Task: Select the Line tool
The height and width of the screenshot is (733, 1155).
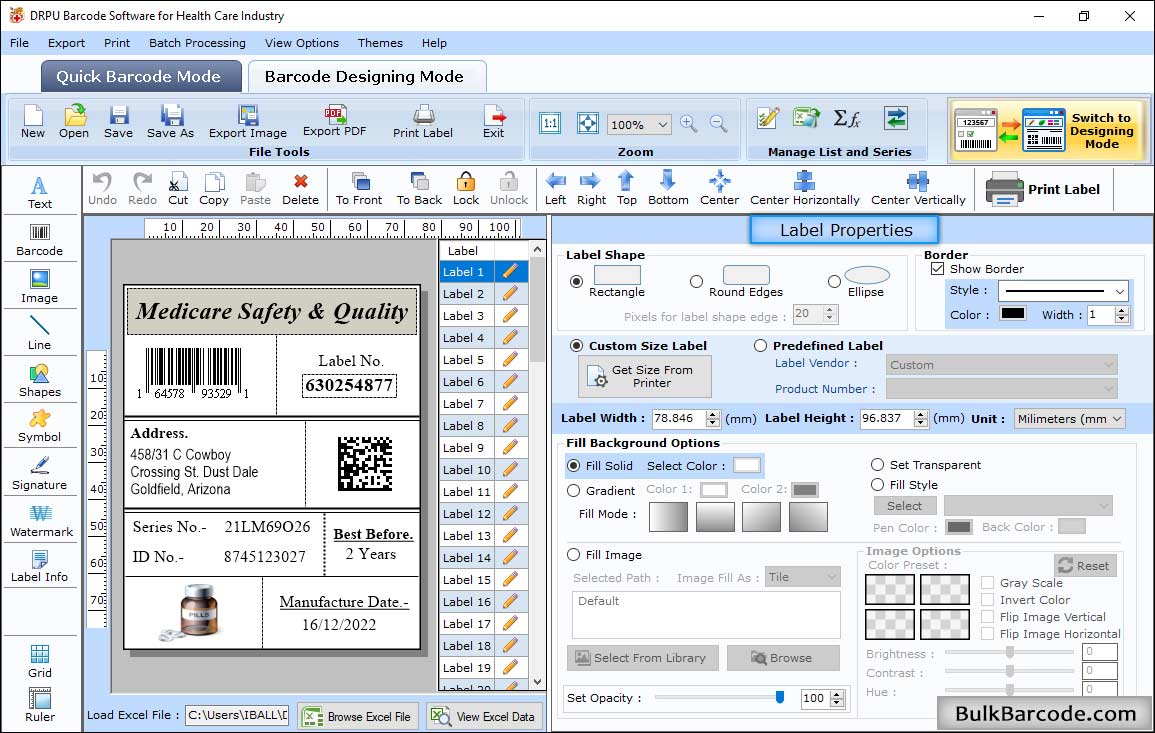Action: (x=40, y=333)
